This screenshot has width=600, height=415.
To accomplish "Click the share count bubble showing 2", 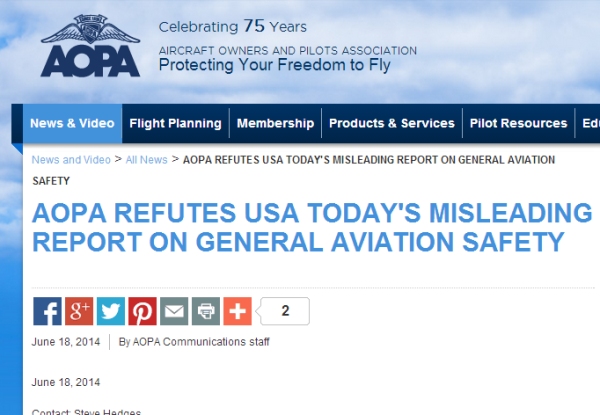I will click(285, 311).
